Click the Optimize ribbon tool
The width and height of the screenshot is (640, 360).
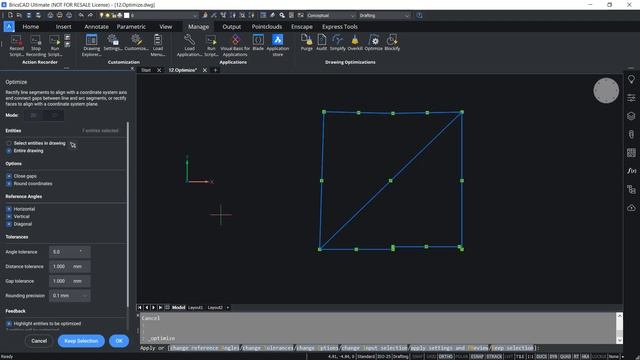(373, 42)
